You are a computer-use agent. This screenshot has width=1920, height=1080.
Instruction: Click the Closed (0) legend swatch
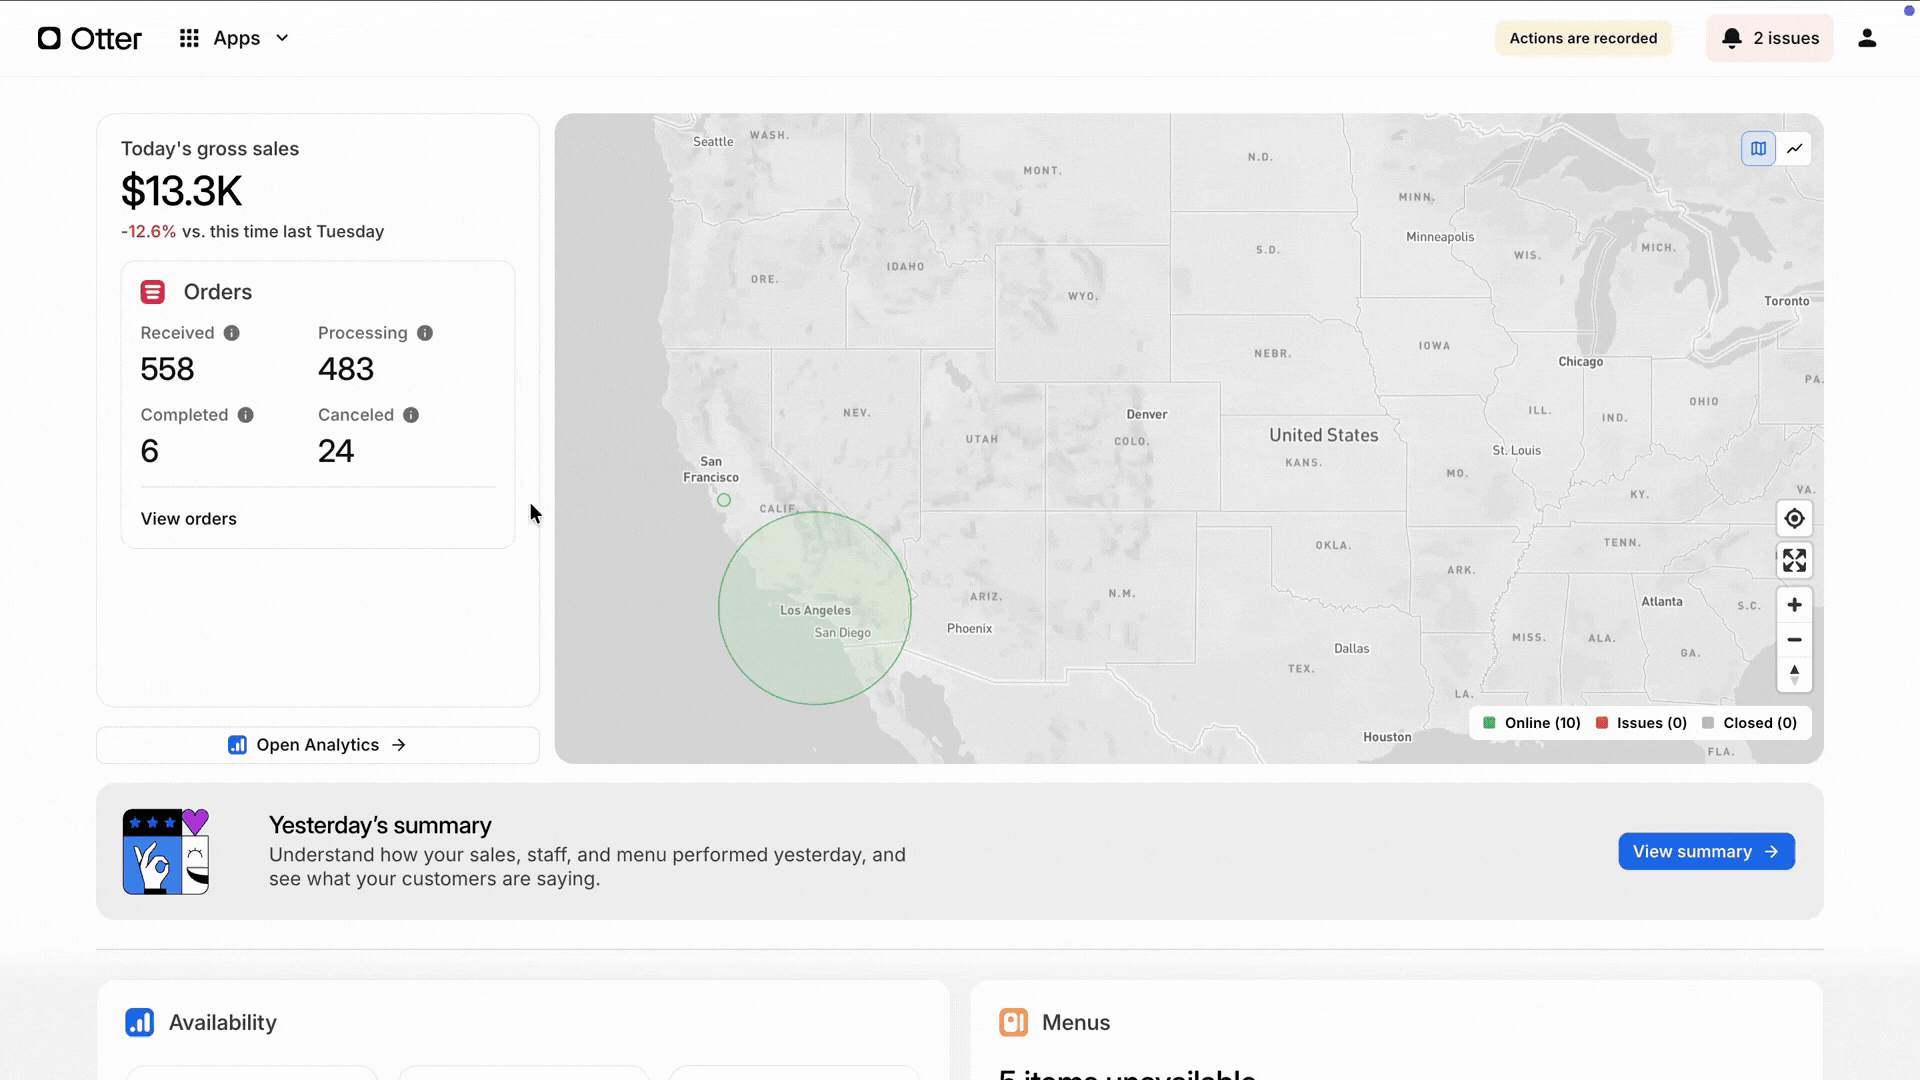(x=1708, y=723)
